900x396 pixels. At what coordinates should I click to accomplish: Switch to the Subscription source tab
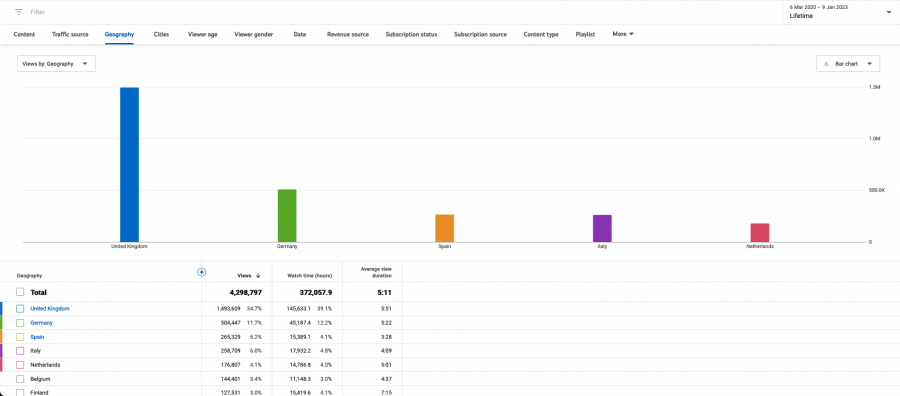[480, 34]
